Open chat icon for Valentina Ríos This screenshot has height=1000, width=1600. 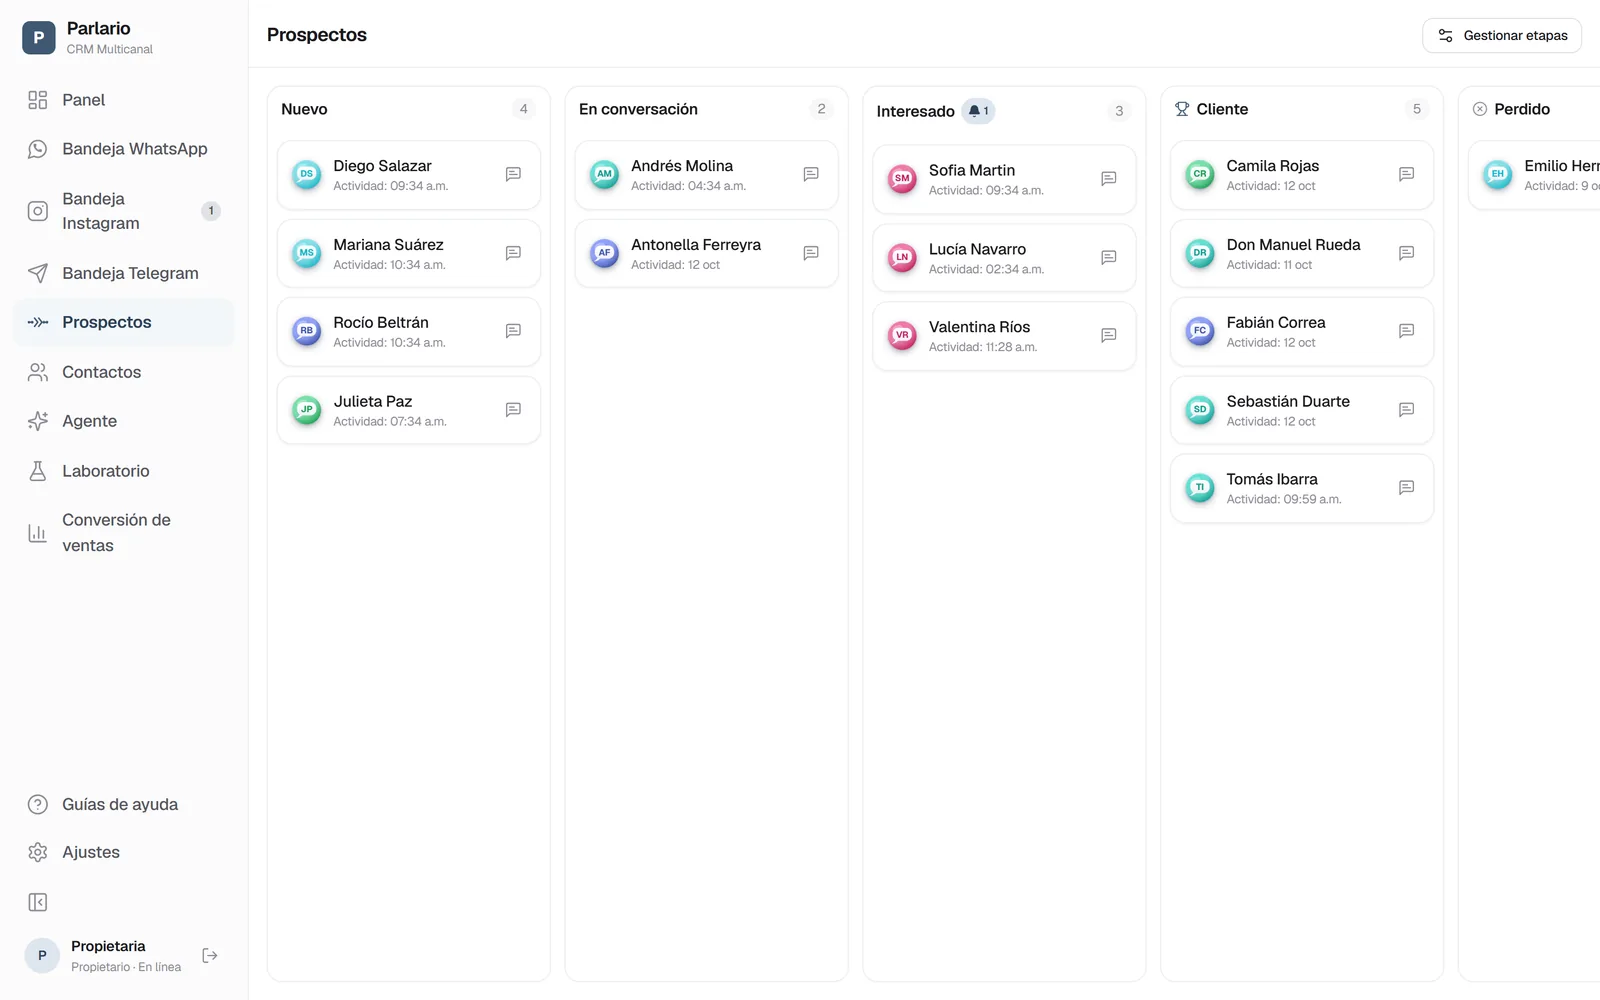tap(1109, 335)
